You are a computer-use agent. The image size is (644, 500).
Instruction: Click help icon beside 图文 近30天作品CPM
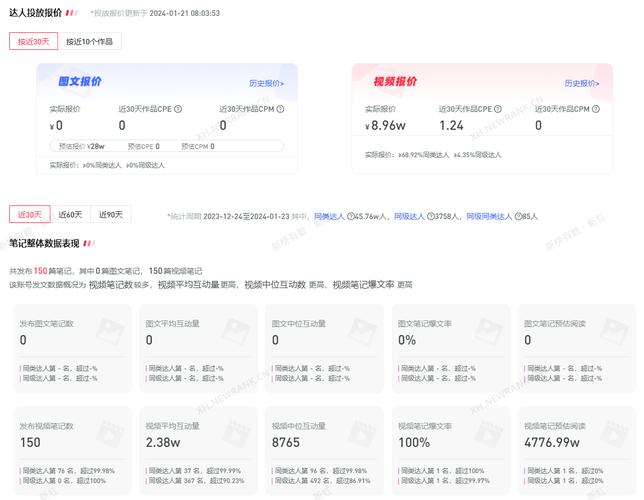point(280,109)
